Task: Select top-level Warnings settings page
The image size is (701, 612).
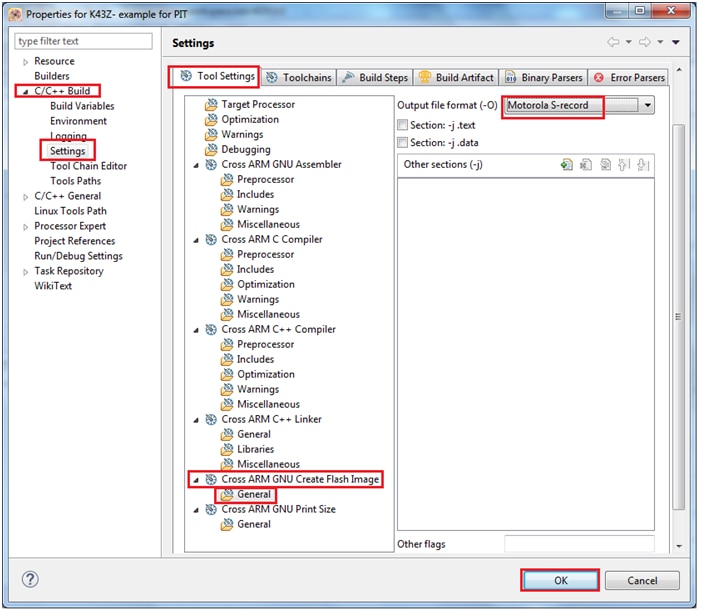Action: coord(242,135)
